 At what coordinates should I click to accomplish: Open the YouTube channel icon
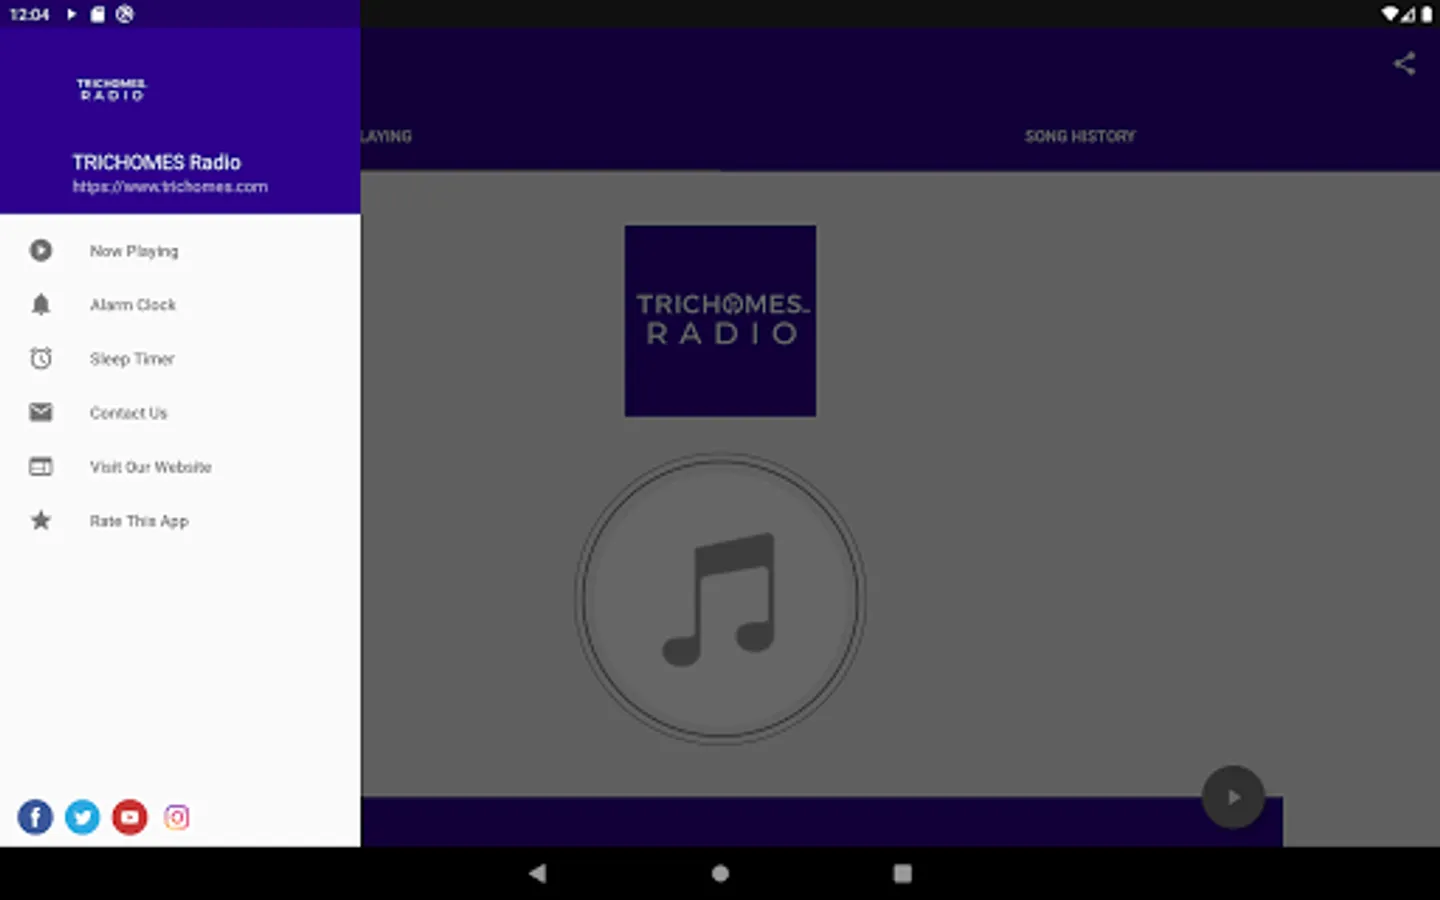[x=129, y=817]
